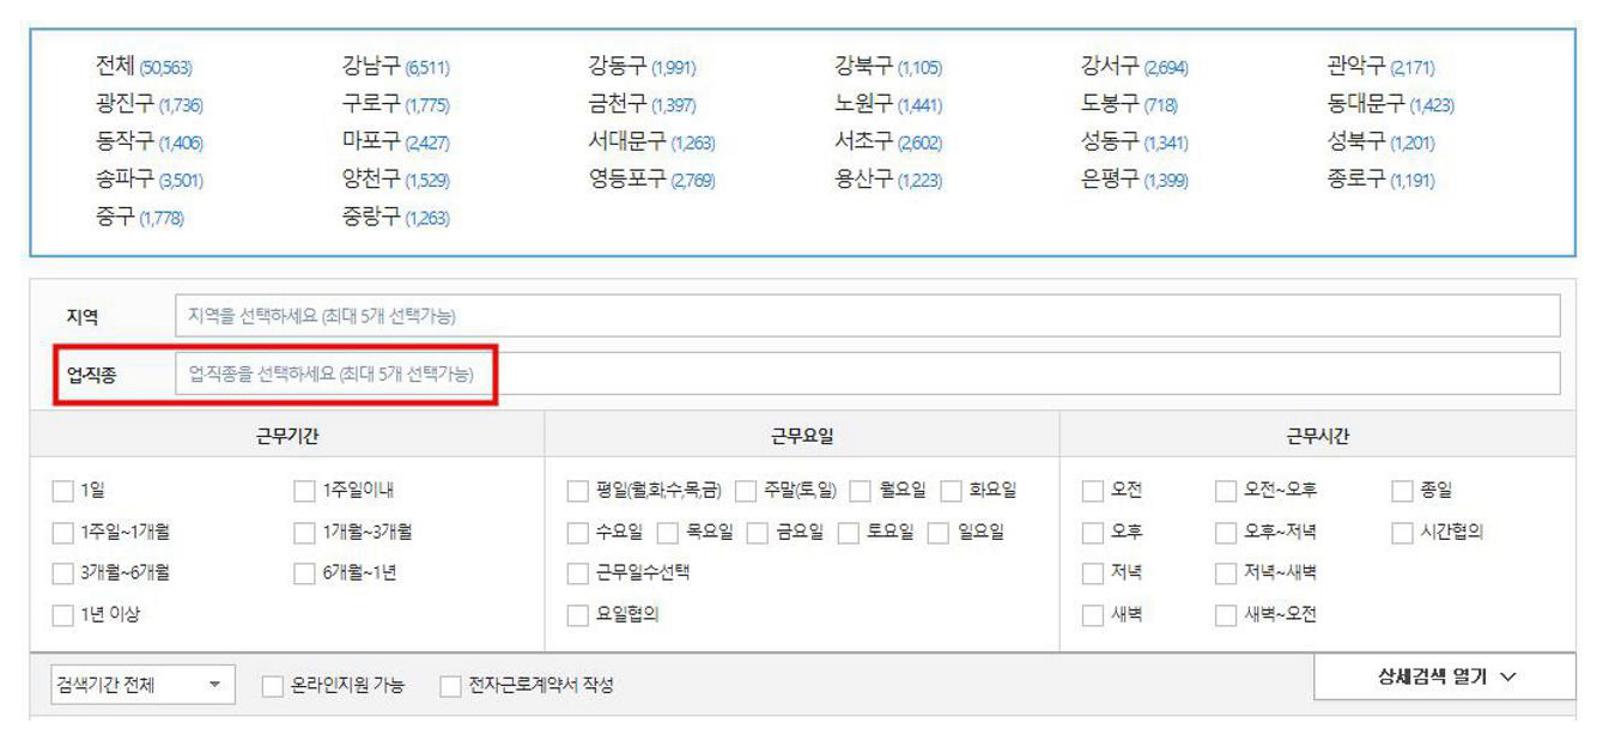Enable the 종일 all-day checkbox
Image resolution: width=1603 pixels, height=741 pixels.
coord(1403,491)
